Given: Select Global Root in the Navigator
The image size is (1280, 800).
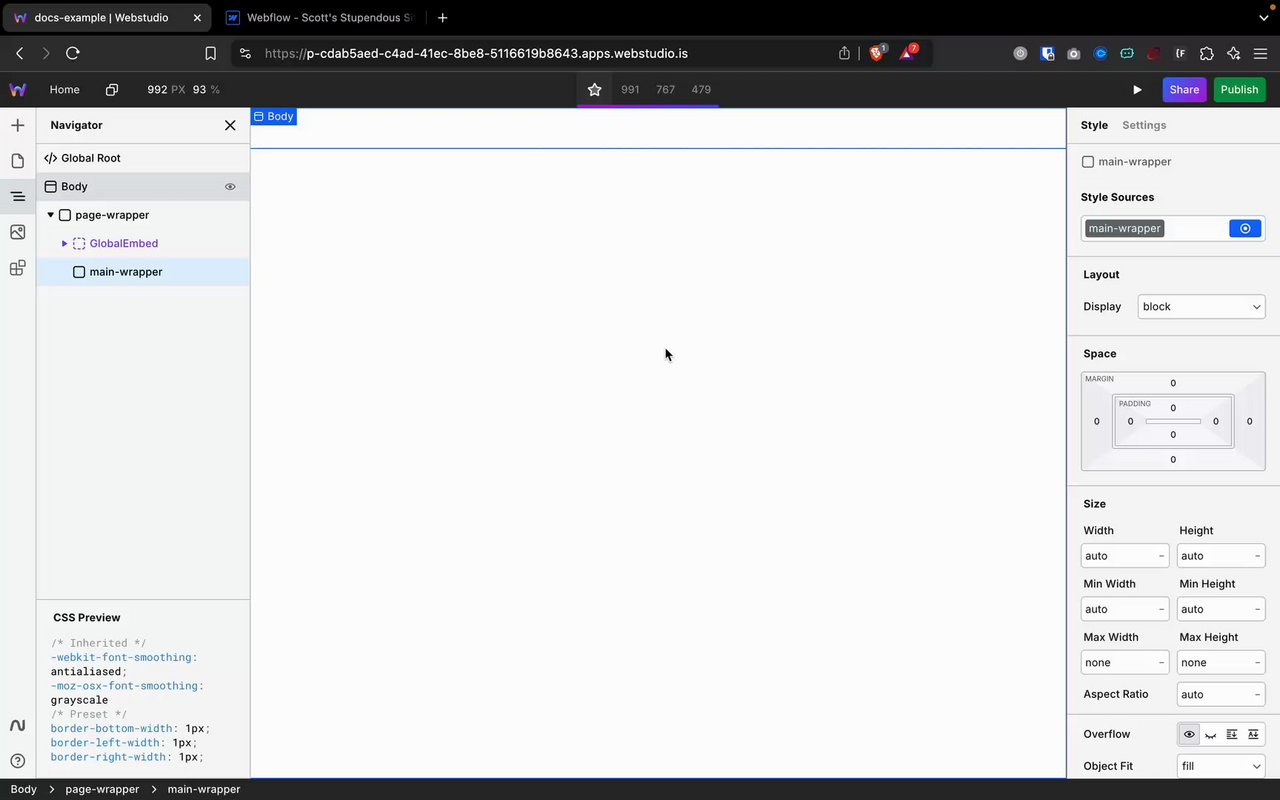Looking at the screenshot, I should (x=143, y=158).
